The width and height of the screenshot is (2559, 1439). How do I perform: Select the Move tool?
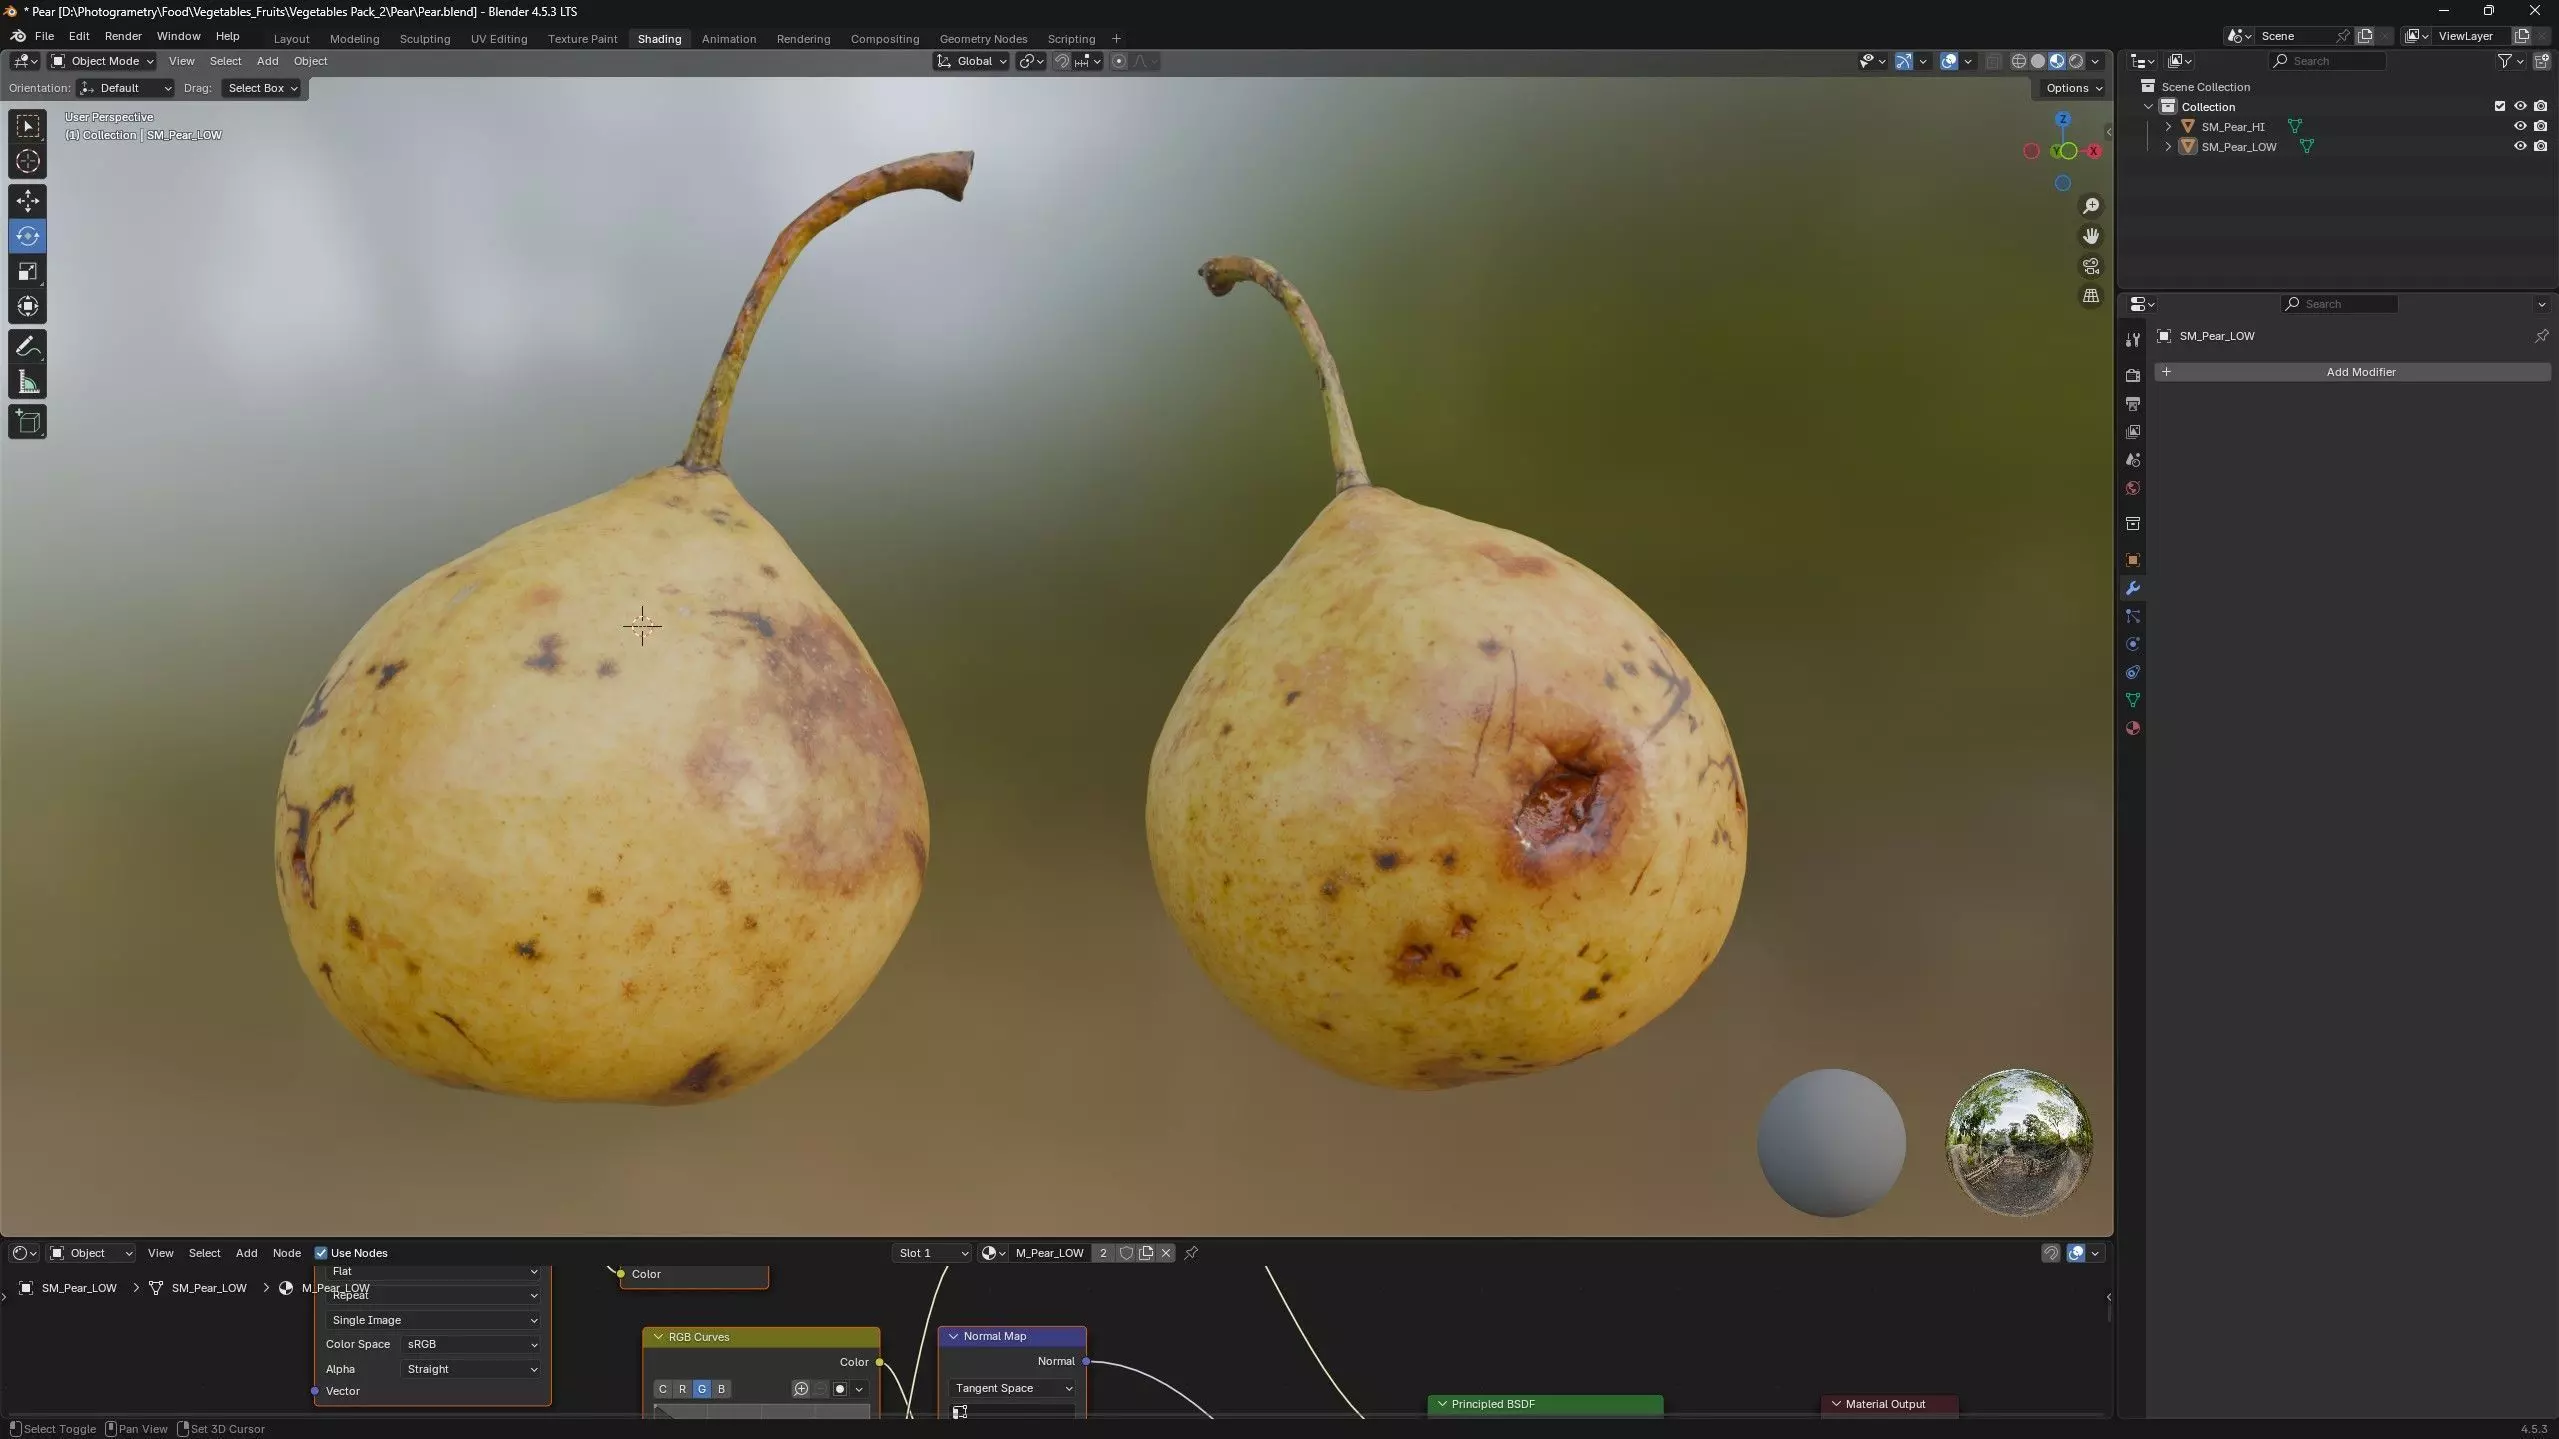pyautogui.click(x=27, y=201)
